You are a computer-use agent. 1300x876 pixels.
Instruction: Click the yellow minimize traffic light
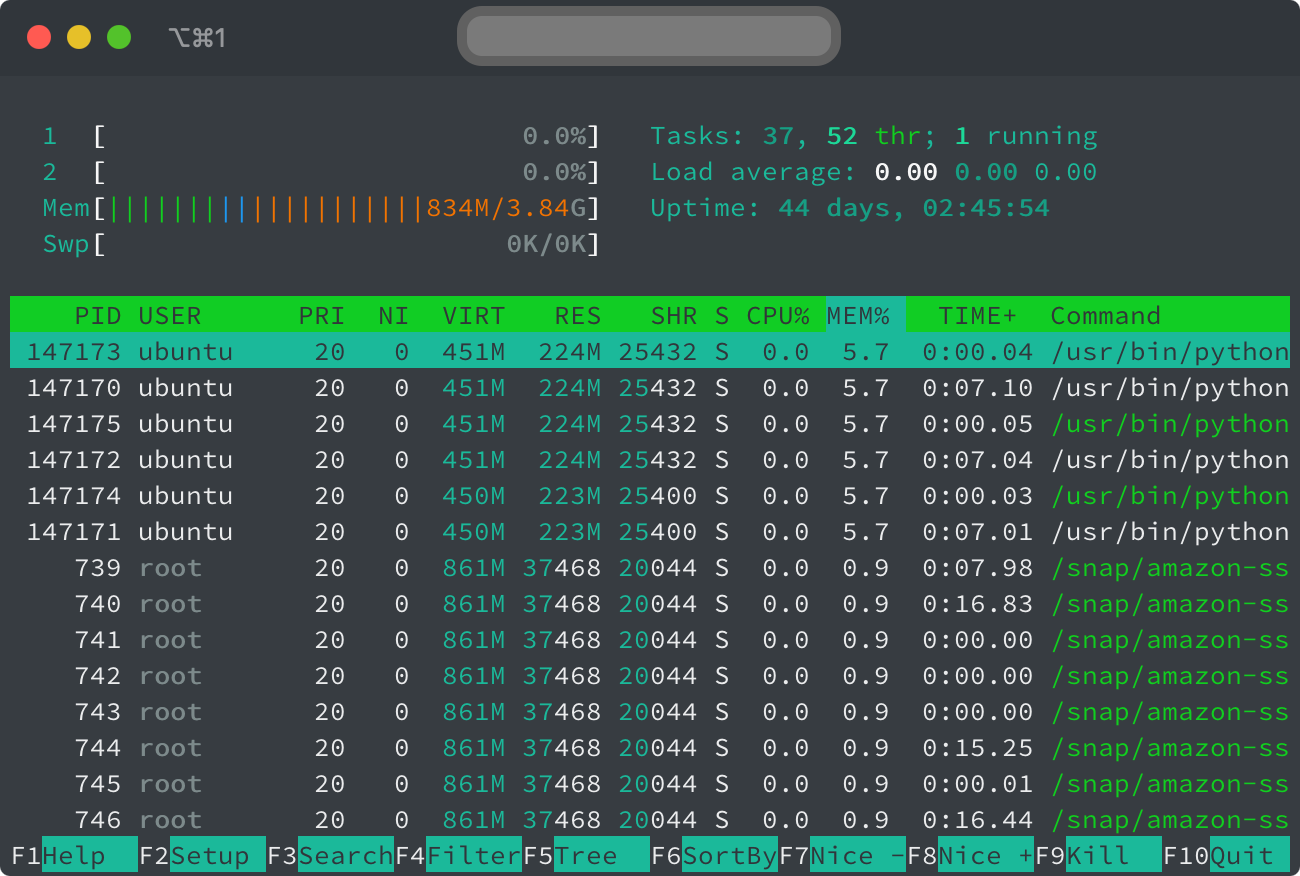click(78, 36)
